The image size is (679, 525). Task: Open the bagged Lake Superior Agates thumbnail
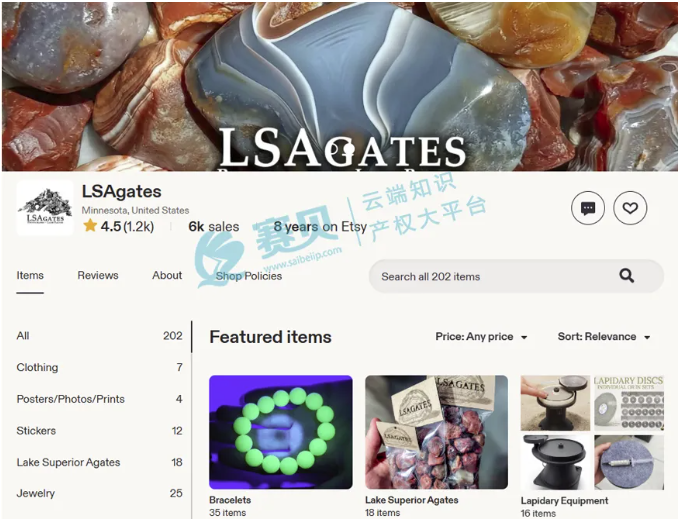click(x=436, y=432)
